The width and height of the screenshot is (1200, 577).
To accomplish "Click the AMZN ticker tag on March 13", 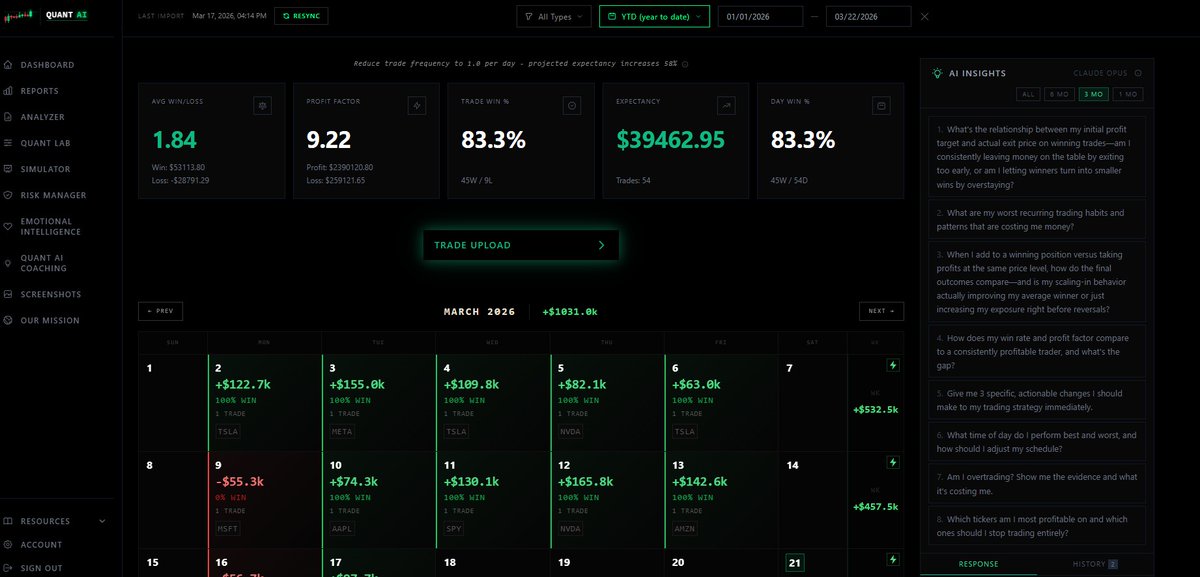I will pyautogui.click(x=687, y=528).
